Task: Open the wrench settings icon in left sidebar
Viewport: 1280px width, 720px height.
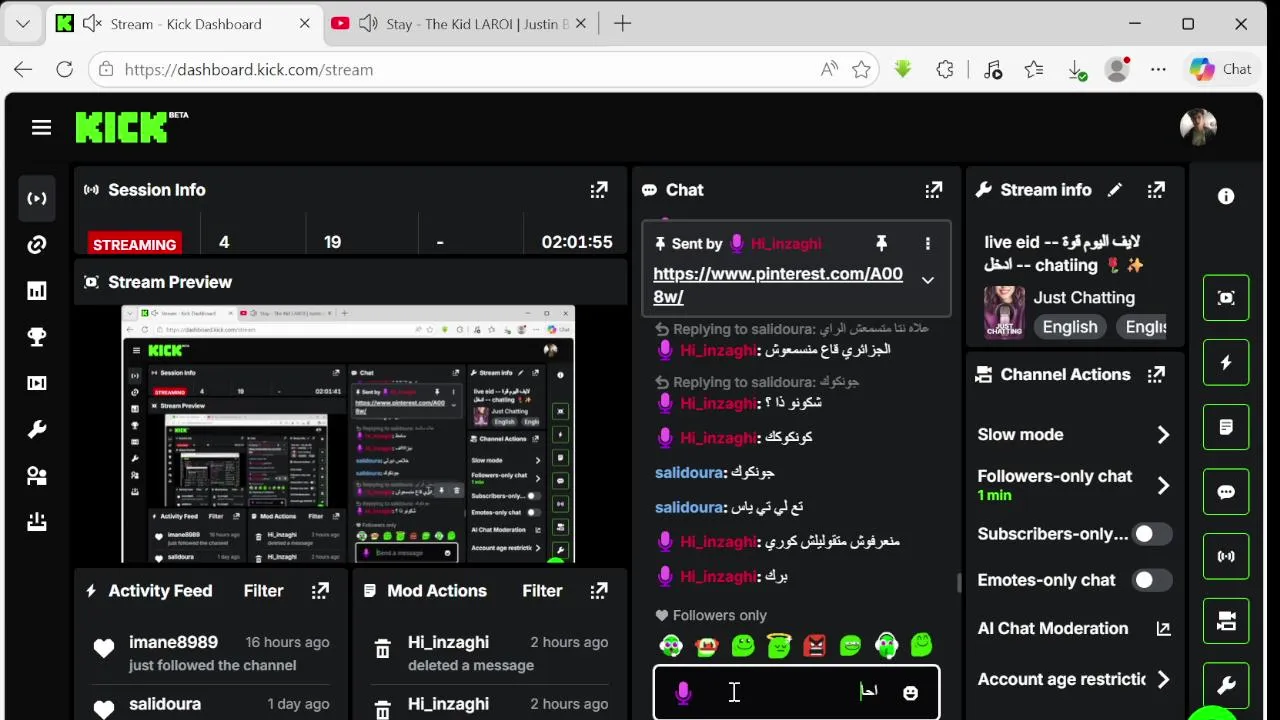Action: coord(37,429)
